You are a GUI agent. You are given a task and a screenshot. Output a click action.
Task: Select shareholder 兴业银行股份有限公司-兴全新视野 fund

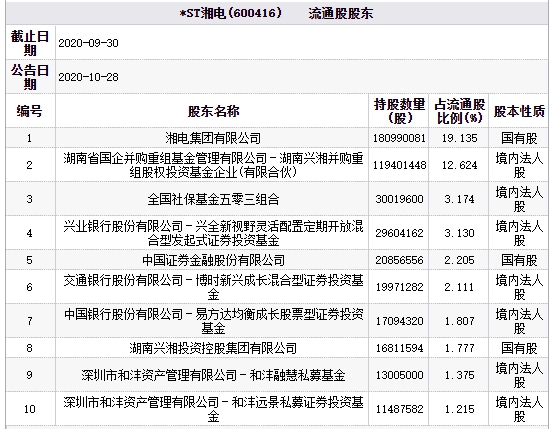[213, 233]
